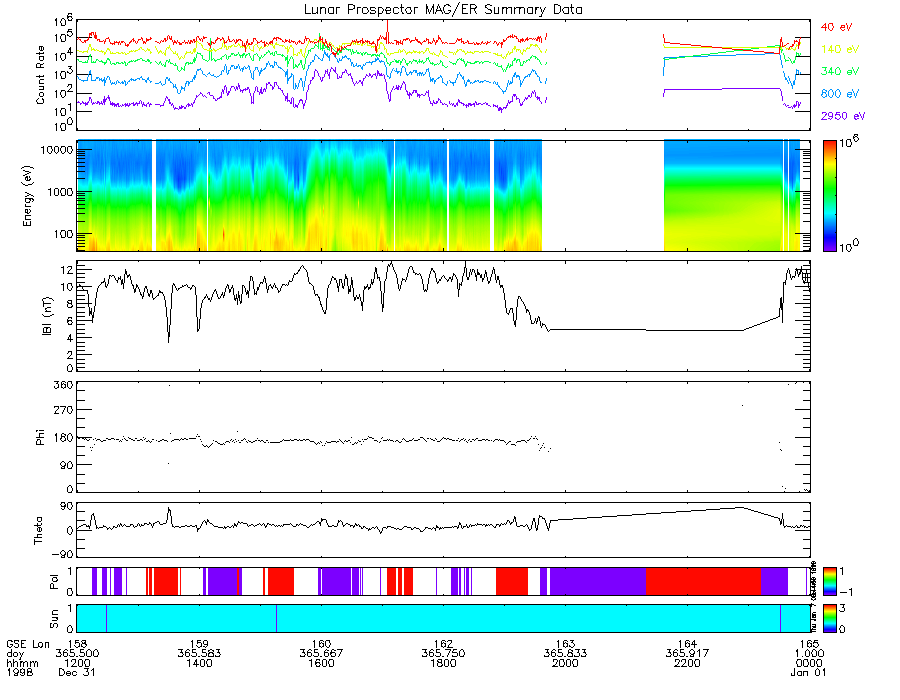Click the cyan Sun indicator strip
This screenshot has width=900, height=700.
(x=443, y=619)
